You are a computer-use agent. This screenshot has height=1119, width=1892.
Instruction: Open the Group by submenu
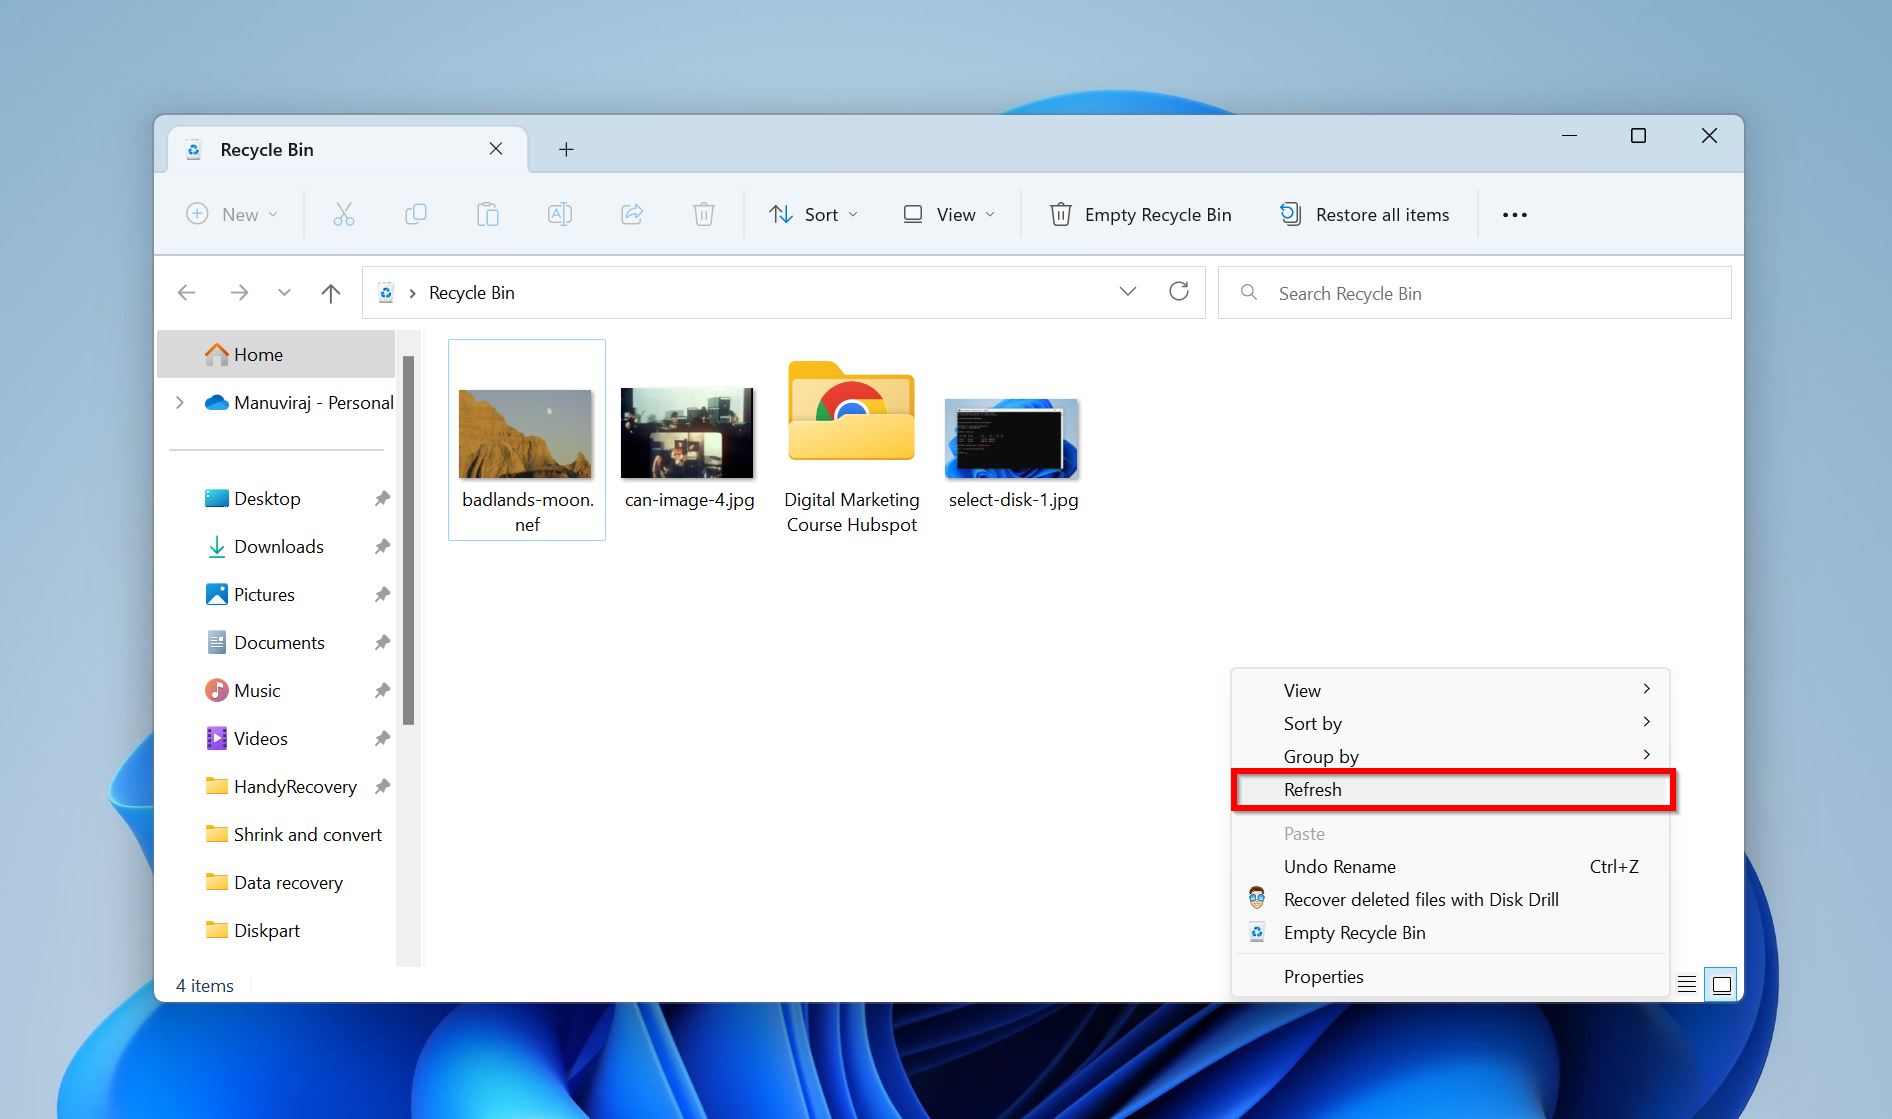click(1450, 756)
